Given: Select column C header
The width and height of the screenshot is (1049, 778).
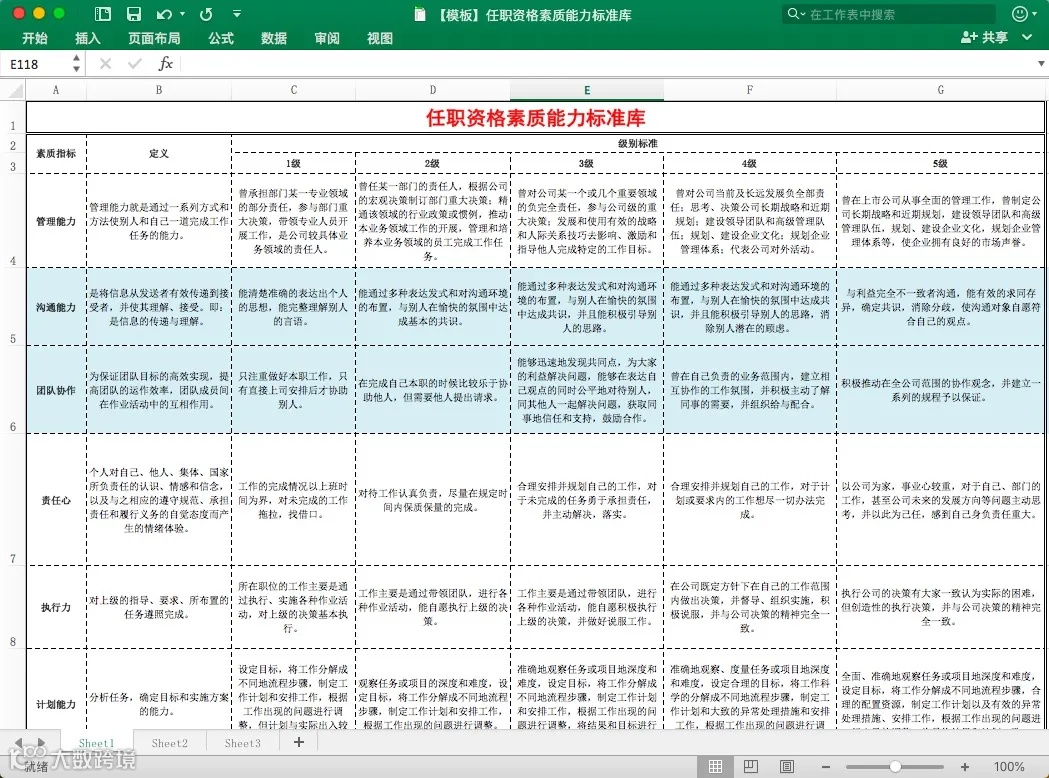Looking at the screenshot, I should [x=294, y=90].
